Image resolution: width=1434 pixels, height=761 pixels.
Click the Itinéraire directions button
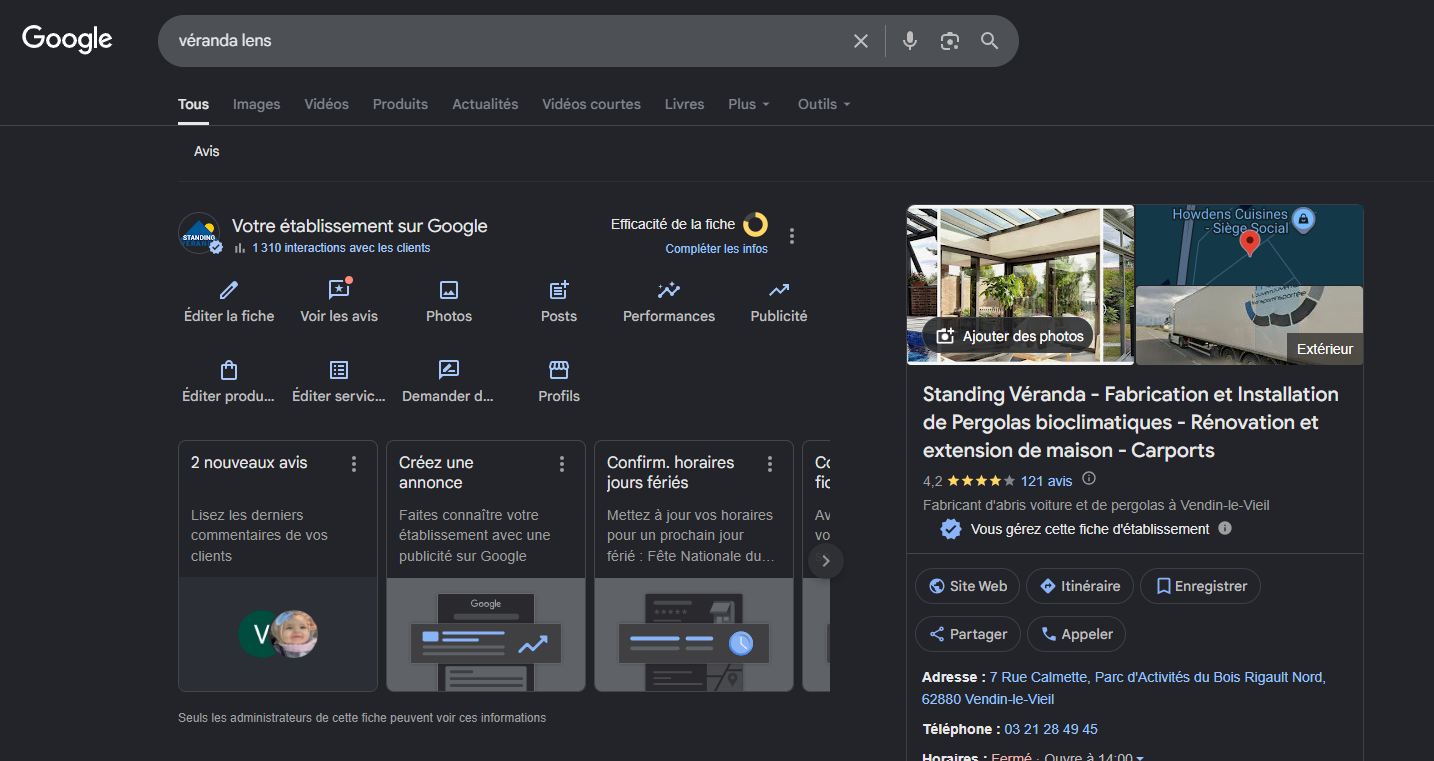[x=1080, y=586]
